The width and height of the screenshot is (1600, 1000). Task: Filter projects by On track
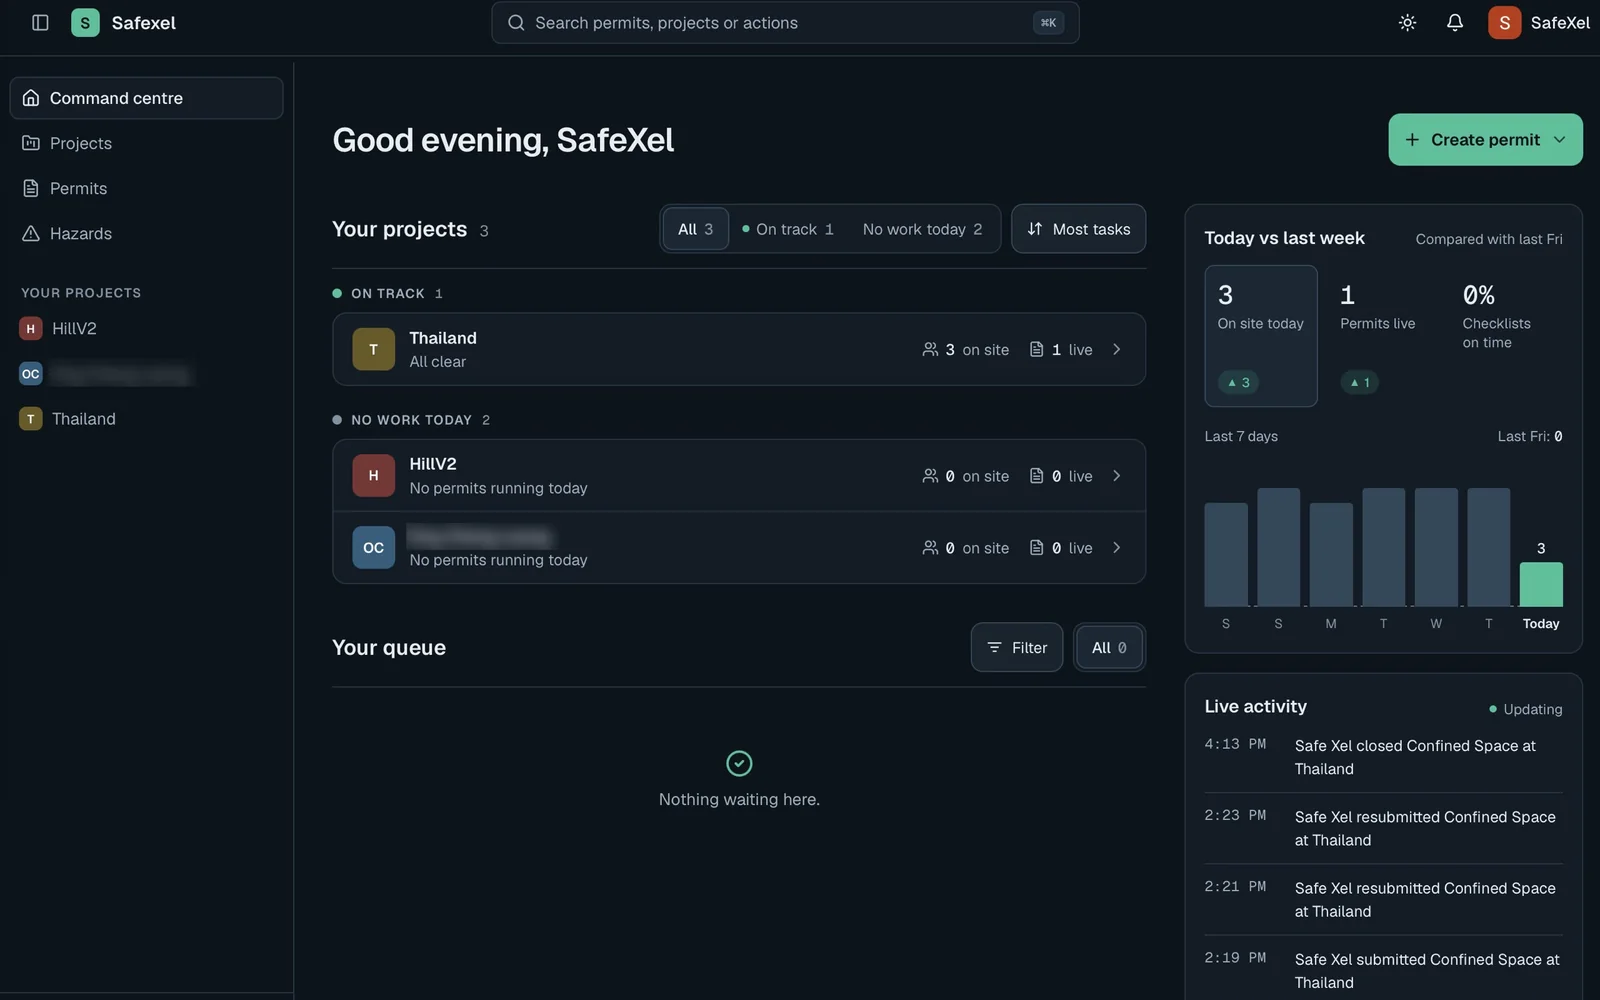point(788,229)
